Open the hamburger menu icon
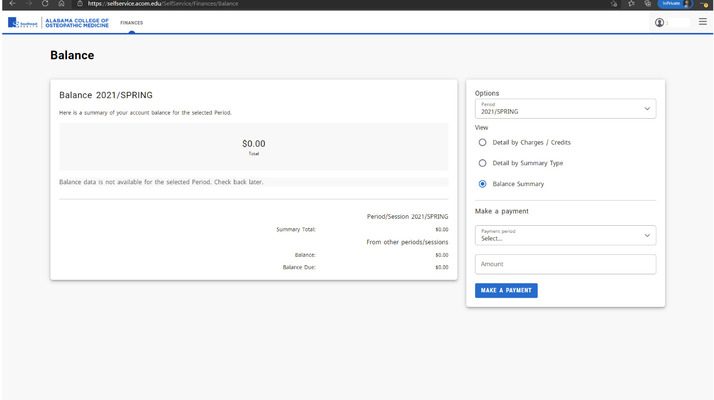The width and height of the screenshot is (714, 400). tap(702, 22)
